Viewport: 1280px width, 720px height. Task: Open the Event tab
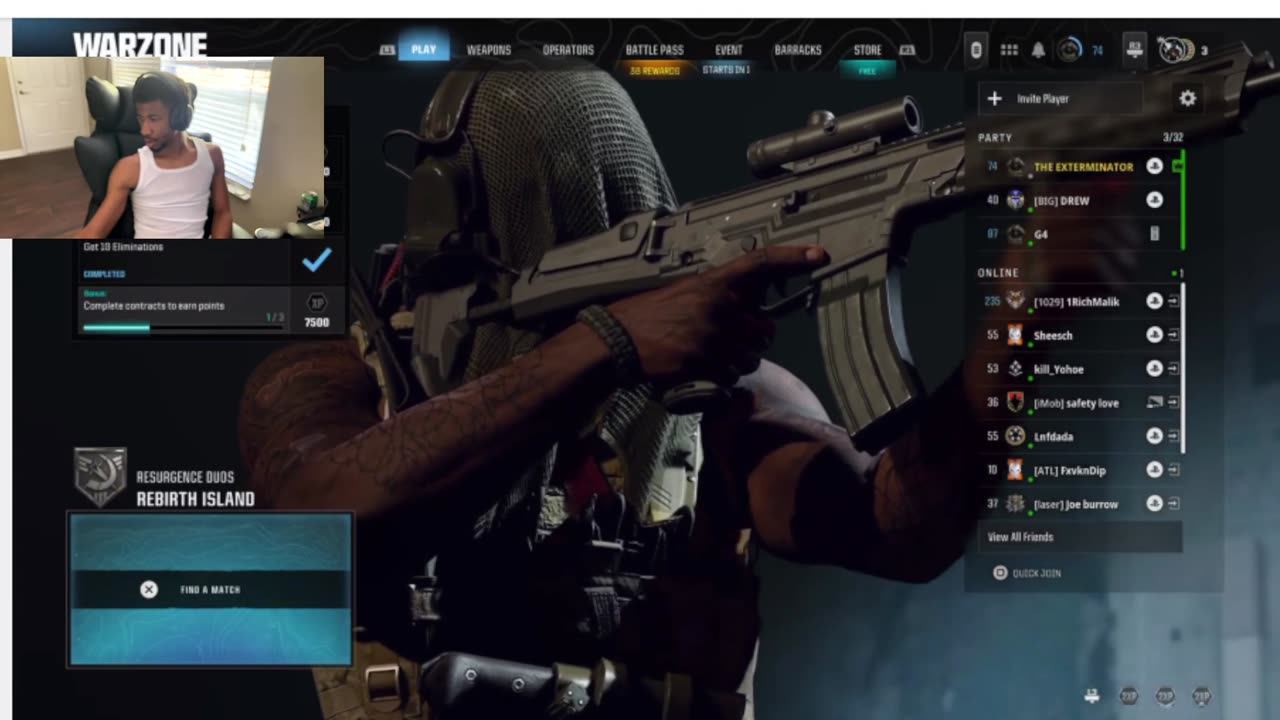pos(729,50)
